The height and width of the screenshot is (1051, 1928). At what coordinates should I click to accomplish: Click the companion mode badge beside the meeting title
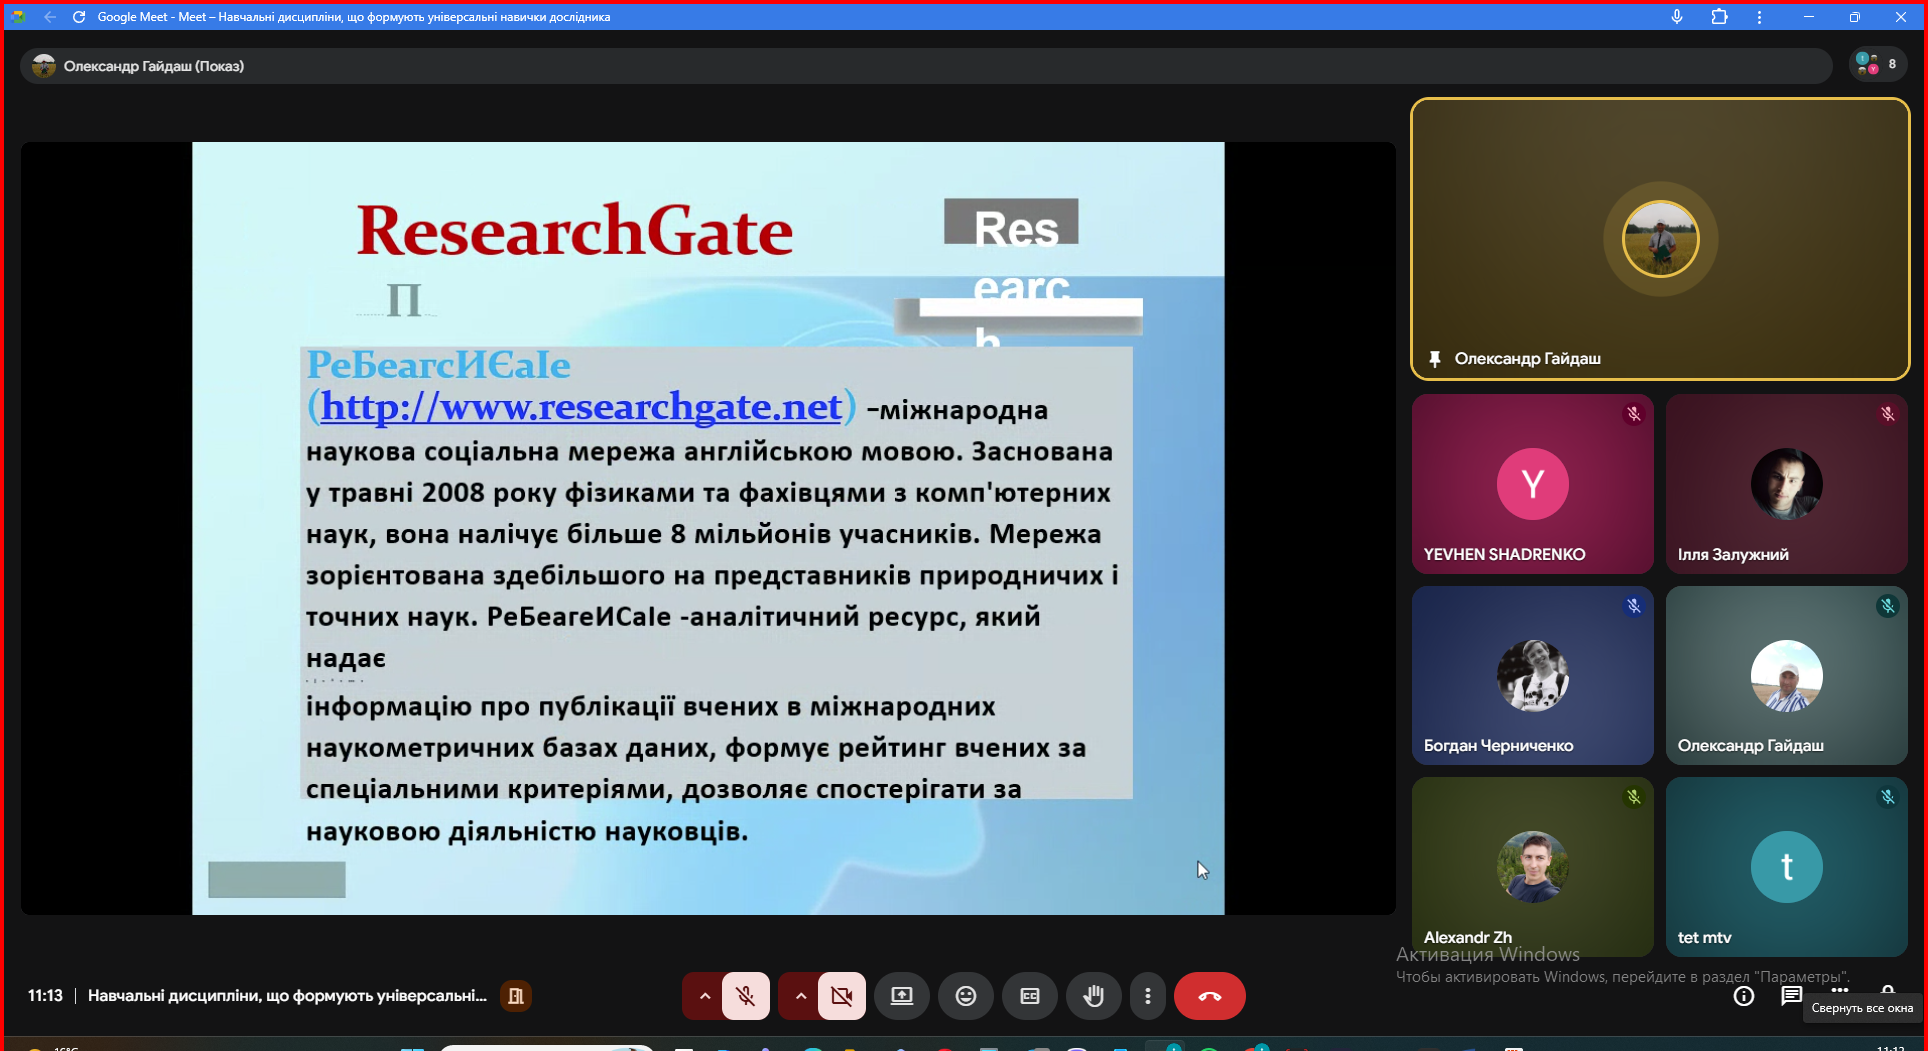point(516,996)
